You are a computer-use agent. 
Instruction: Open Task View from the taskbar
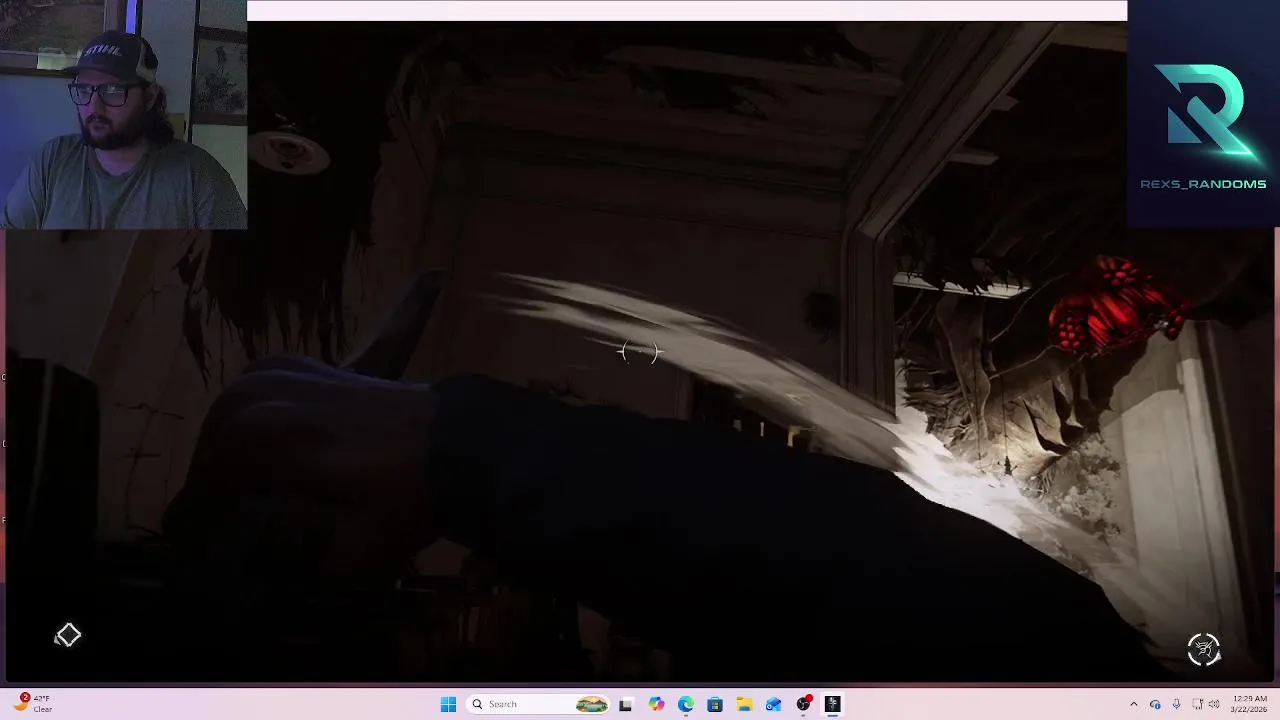click(x=625, y=704)
